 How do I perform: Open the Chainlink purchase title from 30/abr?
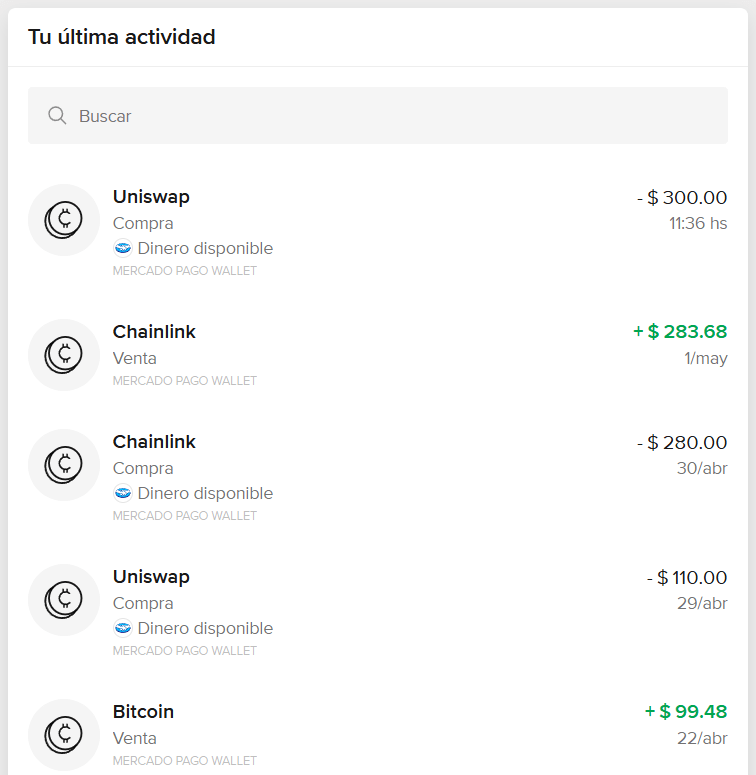pos(154,442)
